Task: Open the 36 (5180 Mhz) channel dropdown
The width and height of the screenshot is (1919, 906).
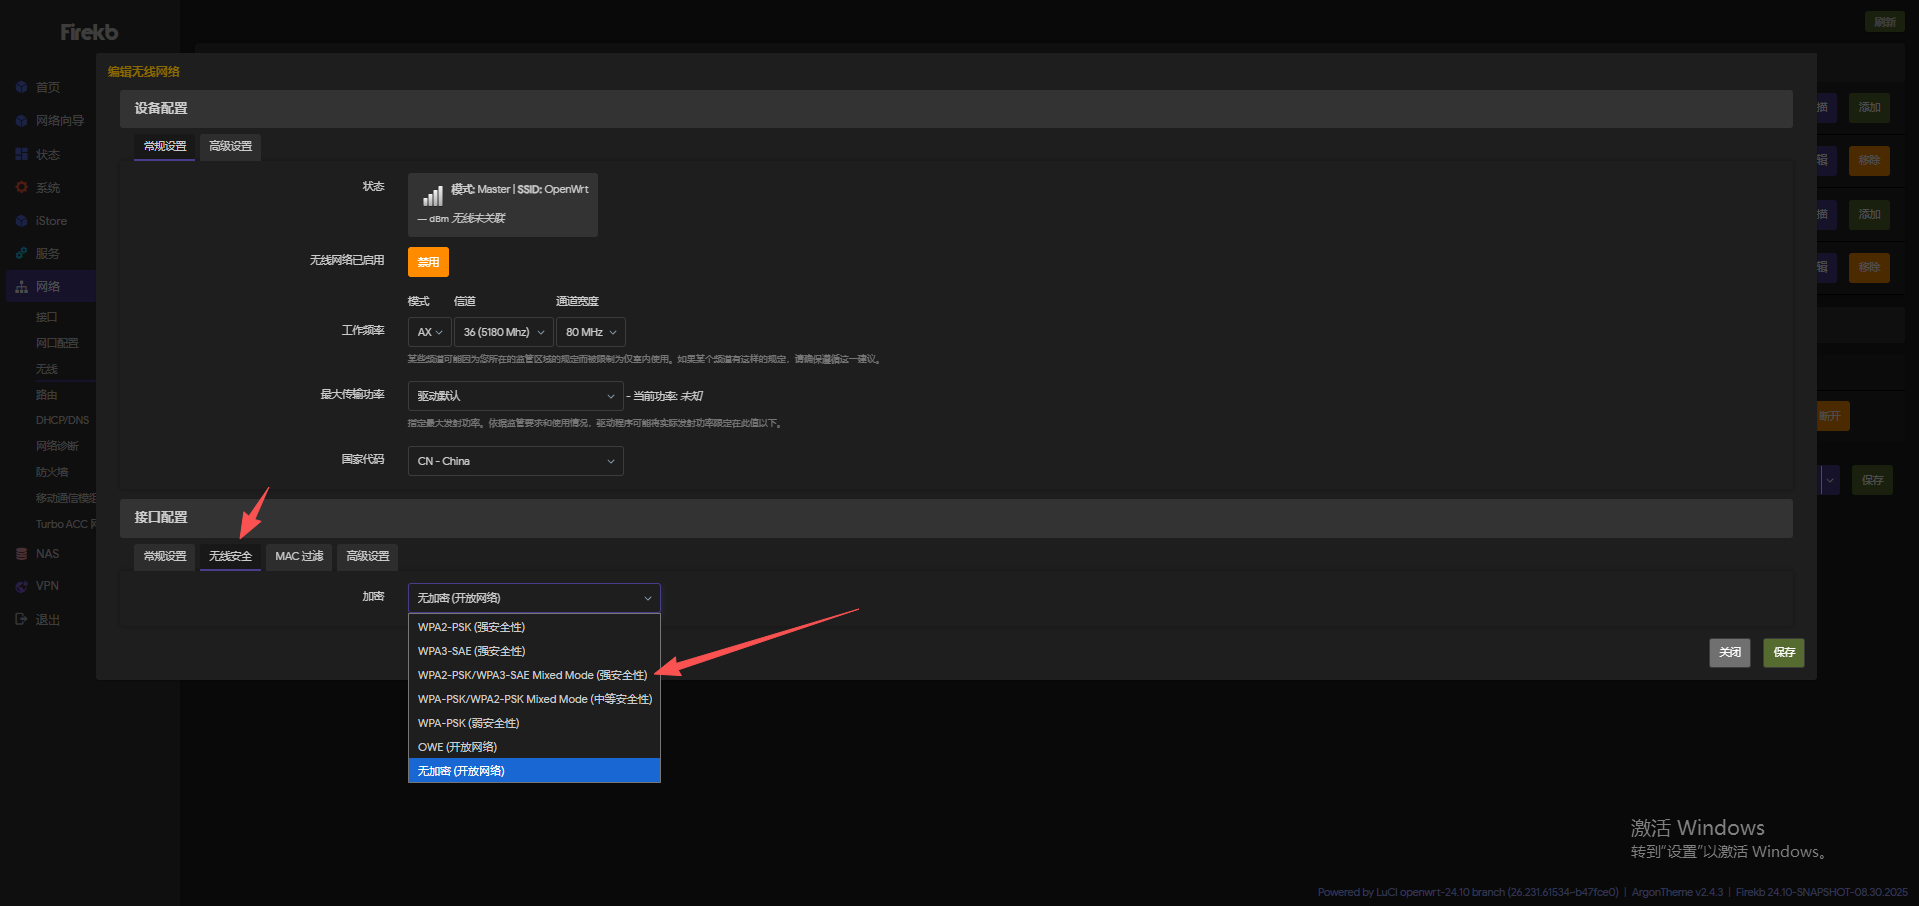Action: pyautogui.click(x=503, y=332)
